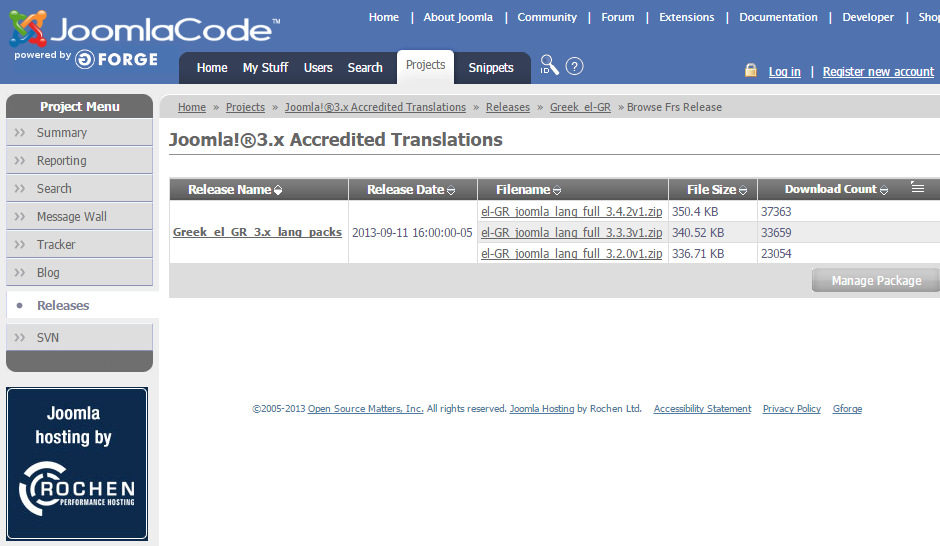
Task: Click Joomla Hosting footer link
Action: click(x=542, y=409)
